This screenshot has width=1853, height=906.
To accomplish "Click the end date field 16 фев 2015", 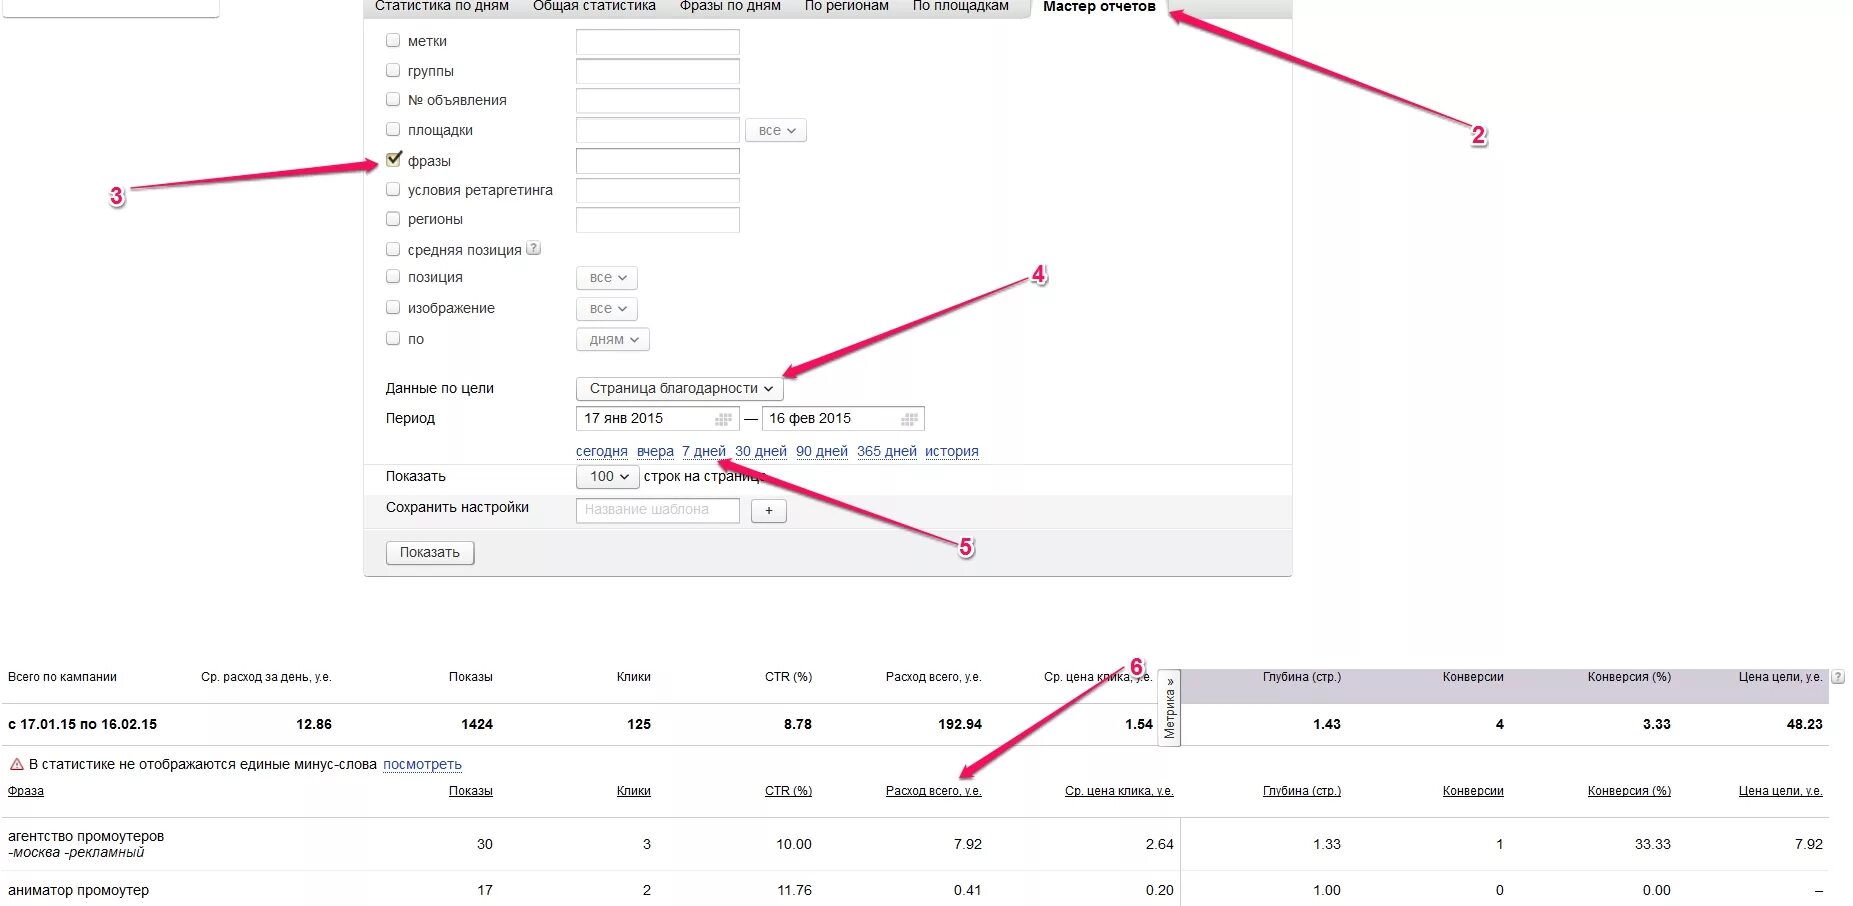I will (x=843, y=419).
